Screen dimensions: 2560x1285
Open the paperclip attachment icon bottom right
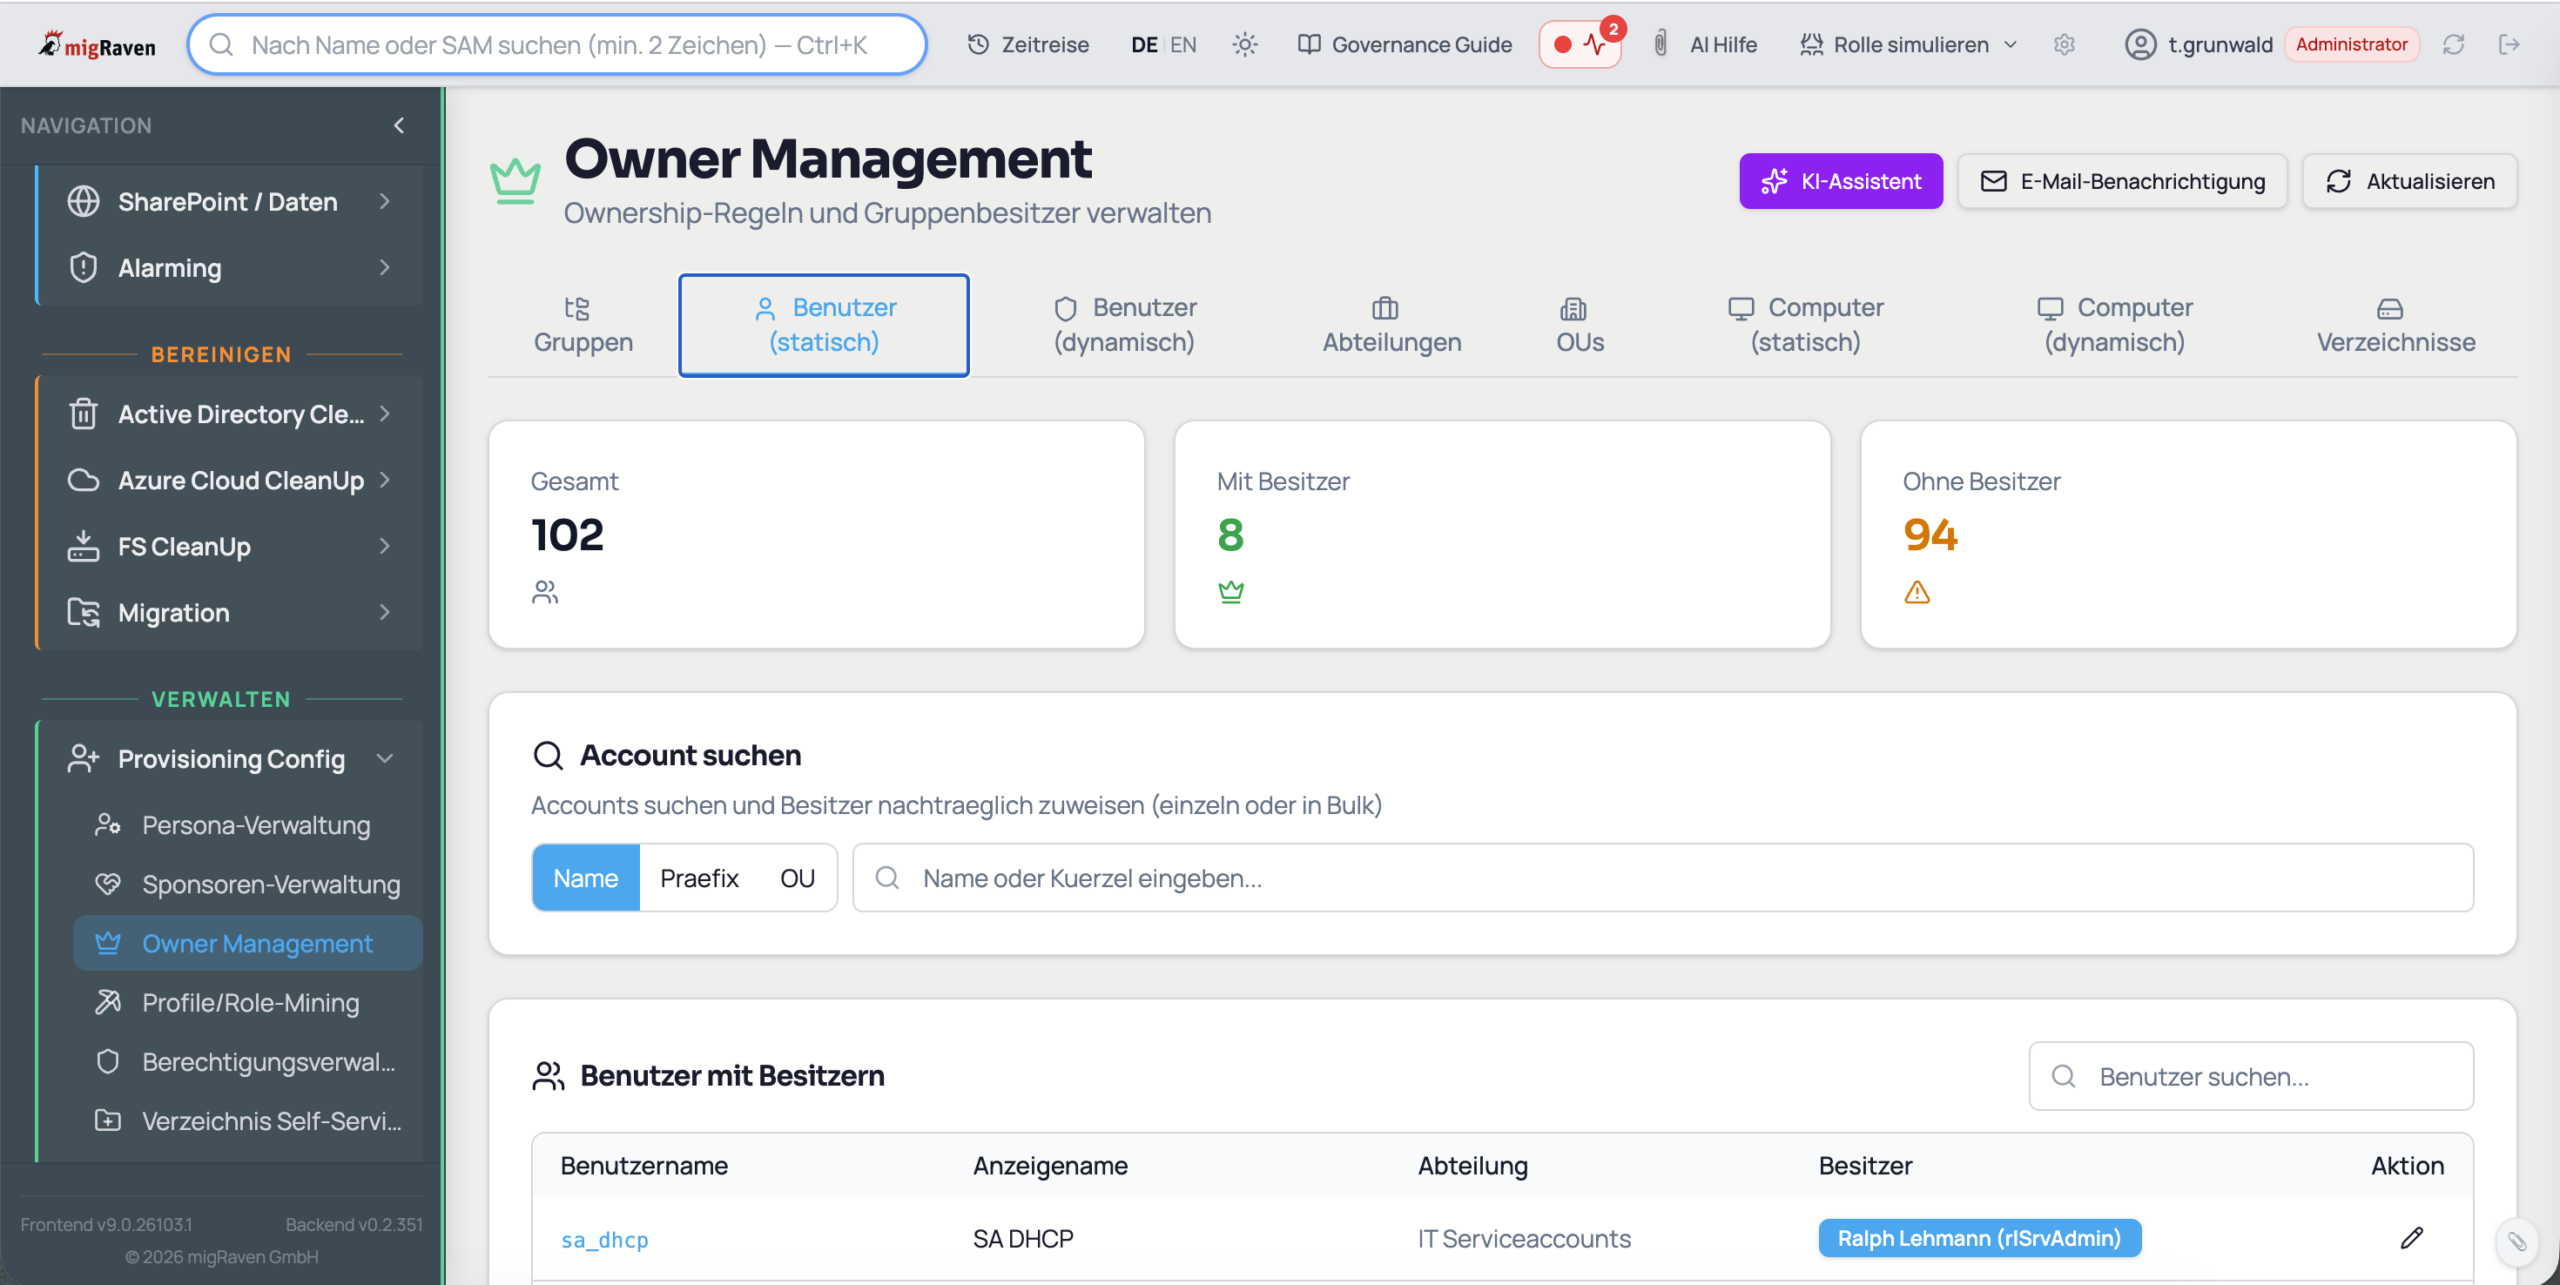pyautogui.click(x=2517, y=1241)
